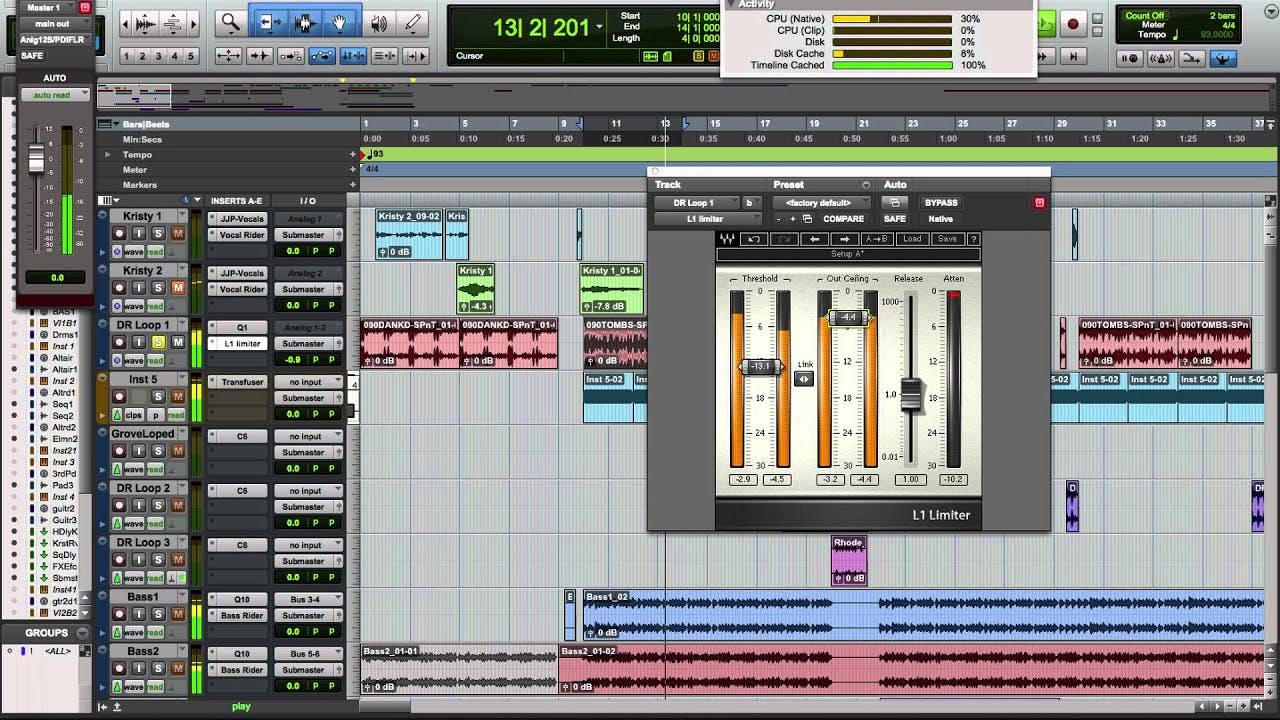Click the Threshold slider handle at -13.1
The height and width of the screenshot is (720, 1280).
pos(761,367)
